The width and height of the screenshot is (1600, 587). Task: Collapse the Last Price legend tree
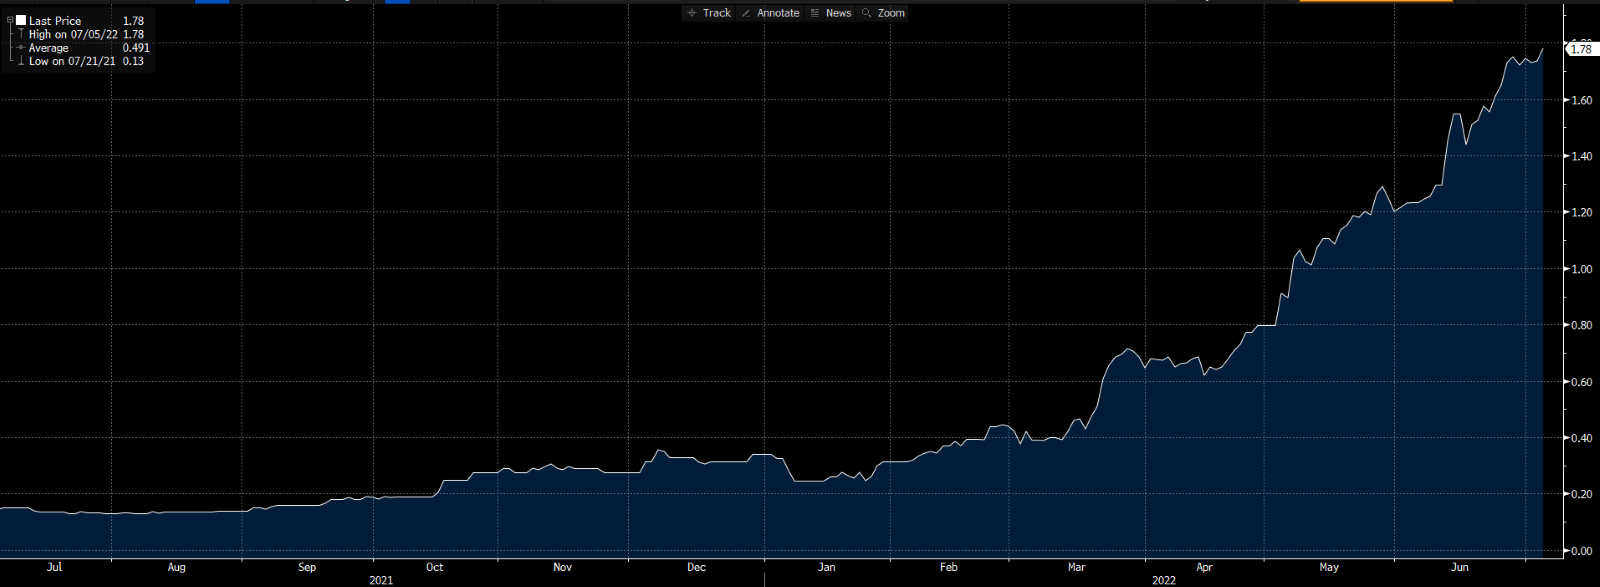pos(10,20)
